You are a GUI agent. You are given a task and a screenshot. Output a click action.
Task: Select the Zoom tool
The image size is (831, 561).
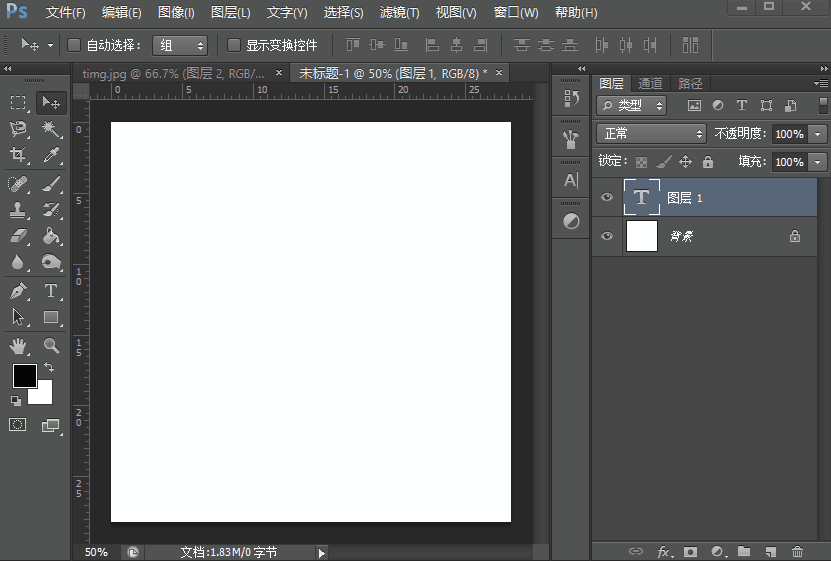[x=51, y=346]
